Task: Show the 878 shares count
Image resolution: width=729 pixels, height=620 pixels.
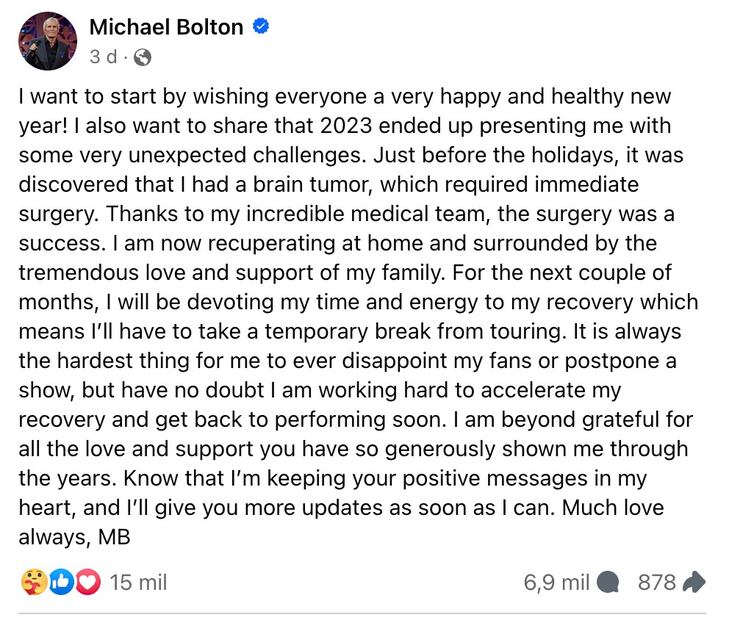Action: click(x=657, y=582)
